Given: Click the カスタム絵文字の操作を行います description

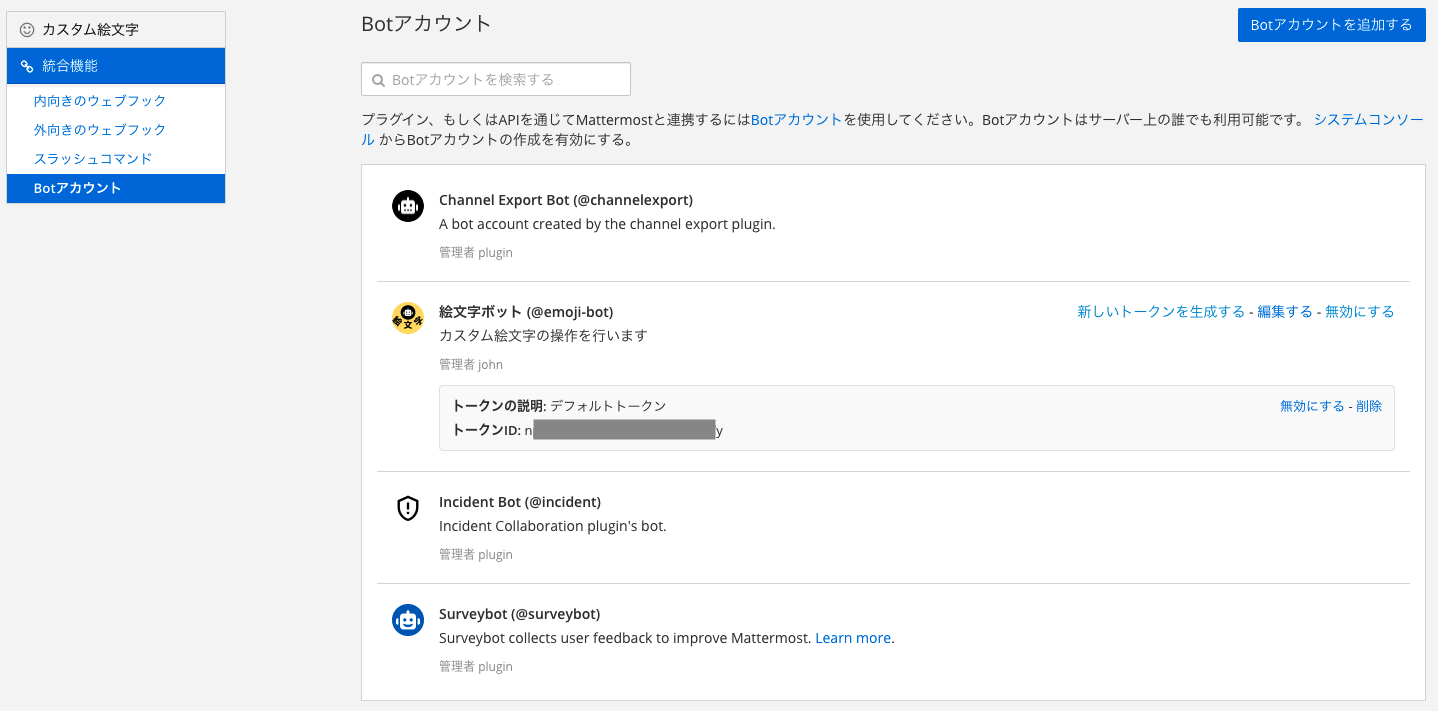Looking at the screenshot, I should (543, 336).
